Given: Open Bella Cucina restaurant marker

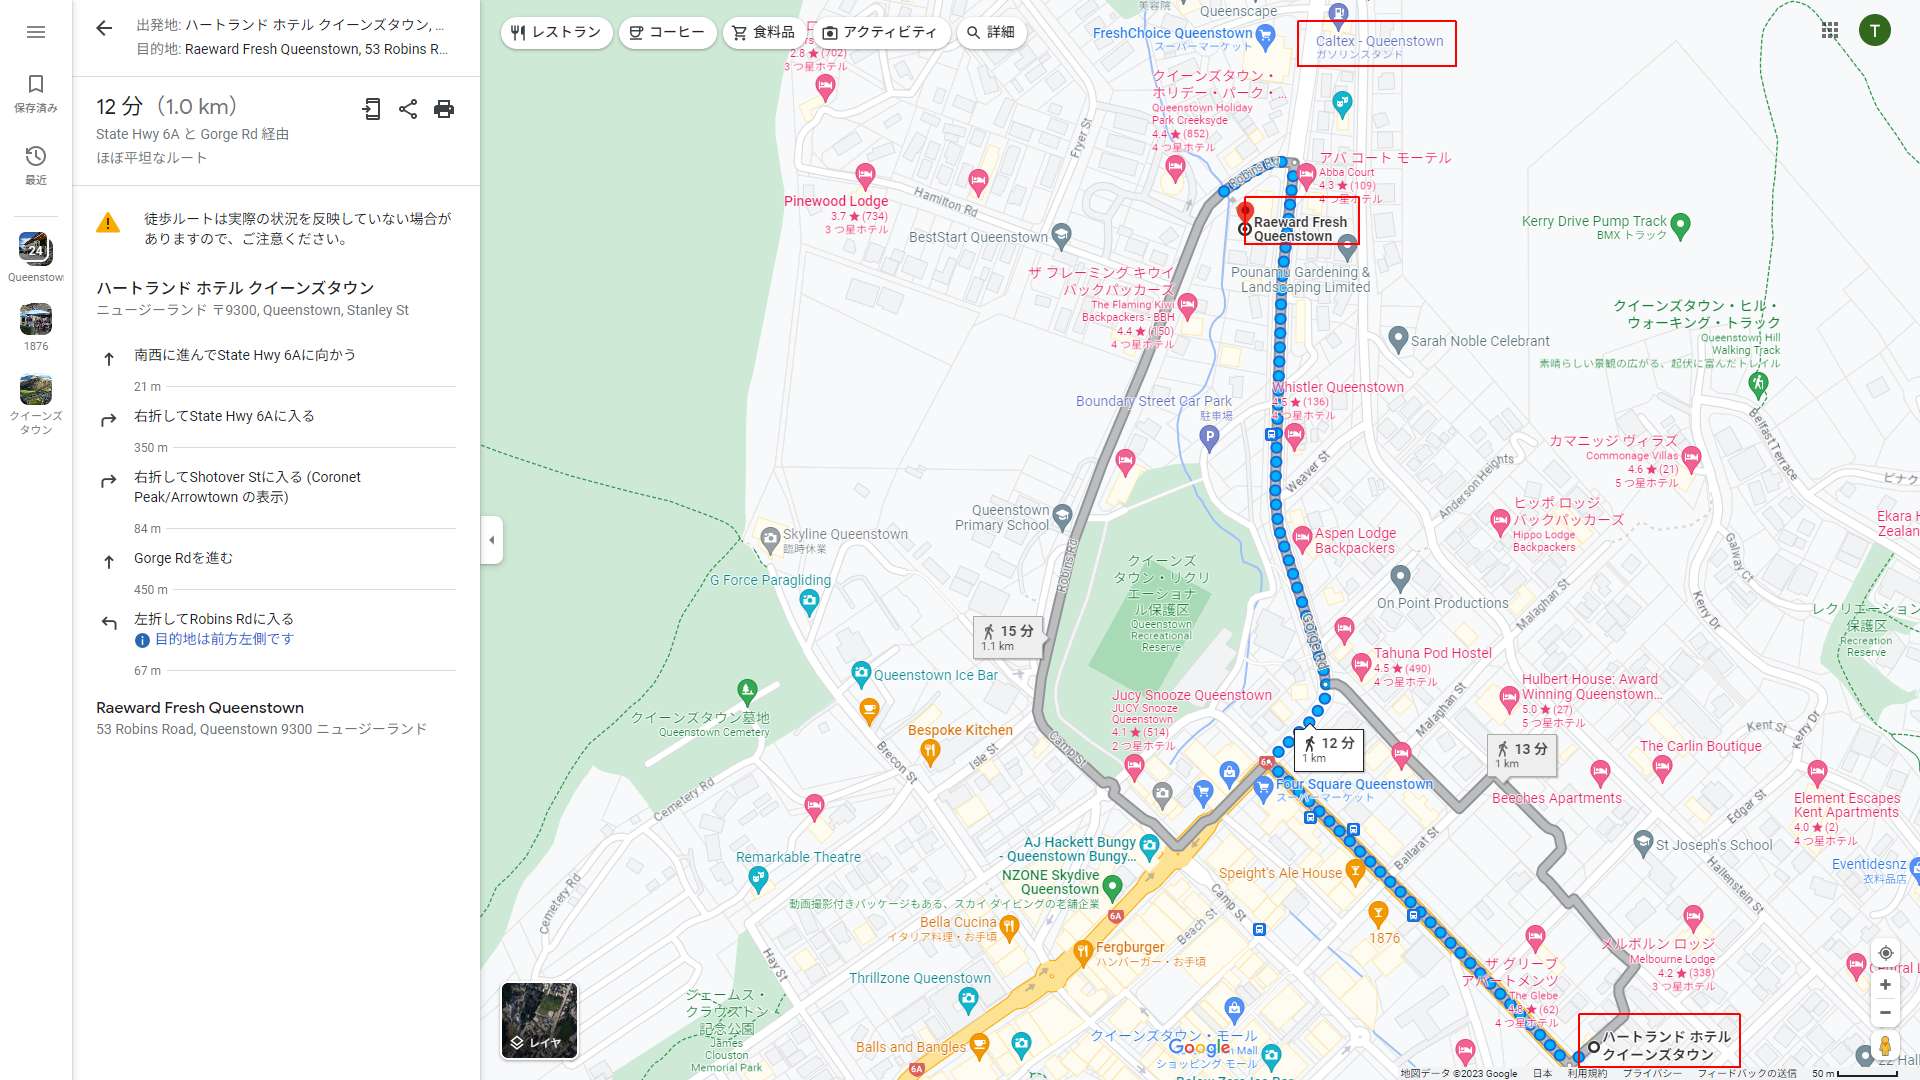Looking at the screenshot, I should (x=1009, y=928).
